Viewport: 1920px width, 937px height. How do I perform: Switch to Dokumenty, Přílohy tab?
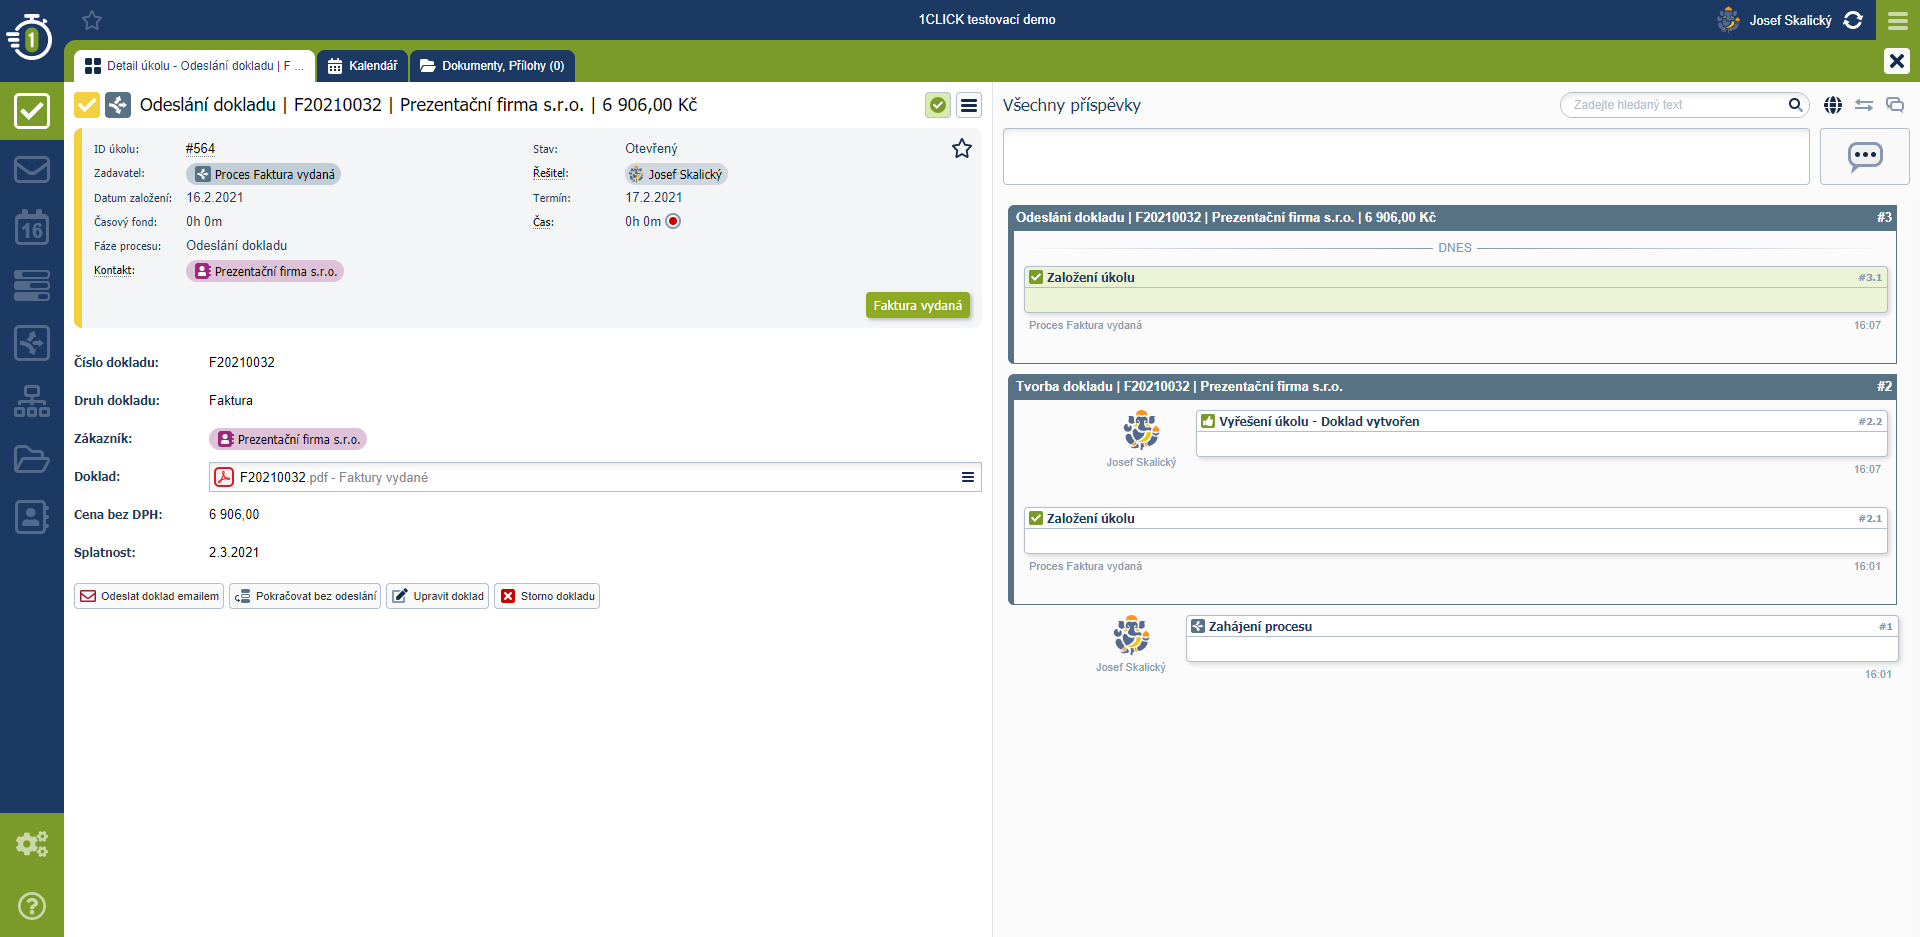point(493,66)
